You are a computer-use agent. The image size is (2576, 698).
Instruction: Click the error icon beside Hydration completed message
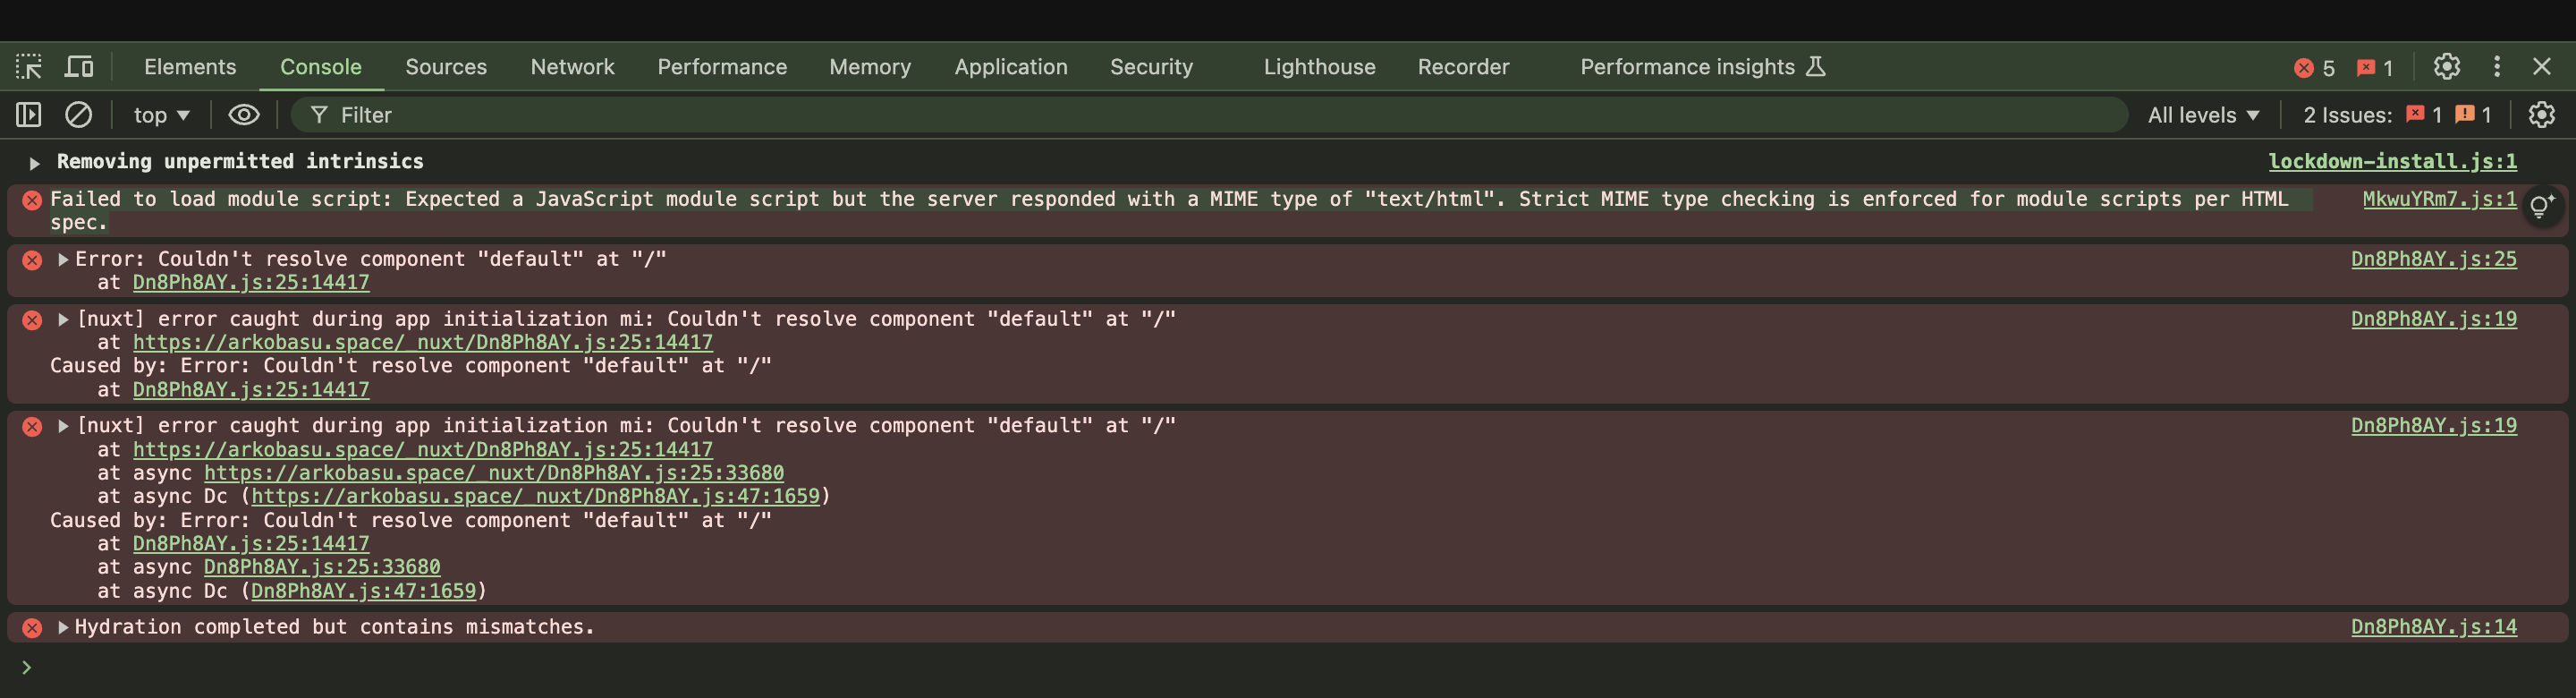click(x=32, y=628)
